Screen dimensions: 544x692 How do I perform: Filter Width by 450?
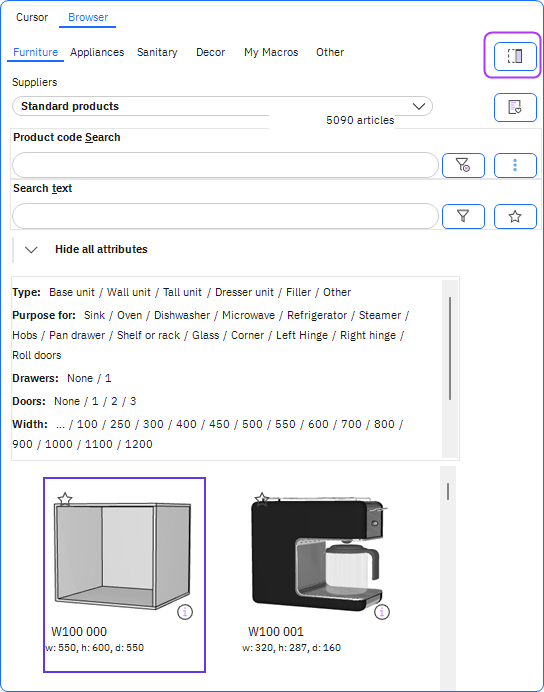[x=219, y=424]
